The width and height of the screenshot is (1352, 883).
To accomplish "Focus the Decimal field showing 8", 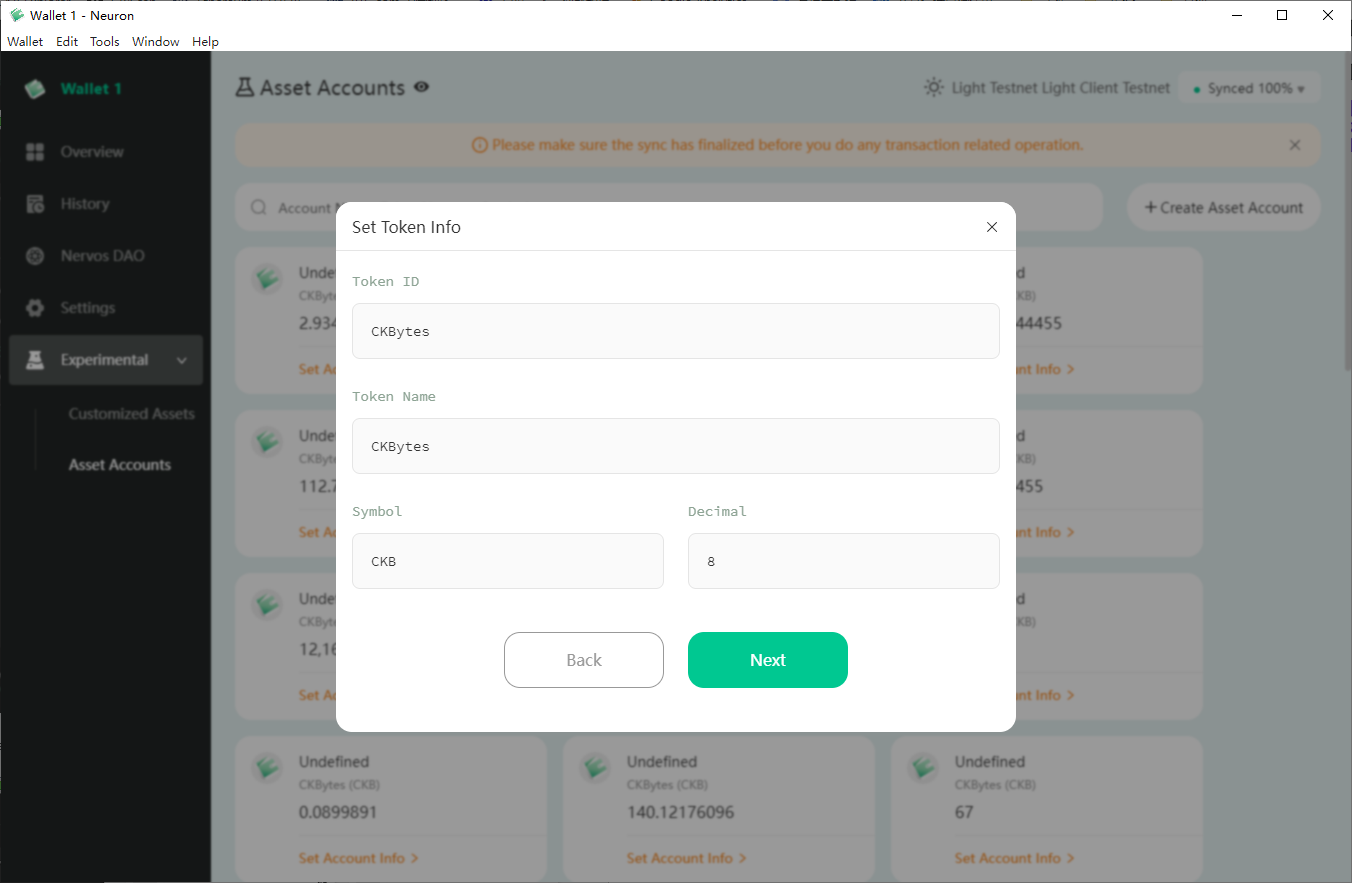I will (844, 561).
